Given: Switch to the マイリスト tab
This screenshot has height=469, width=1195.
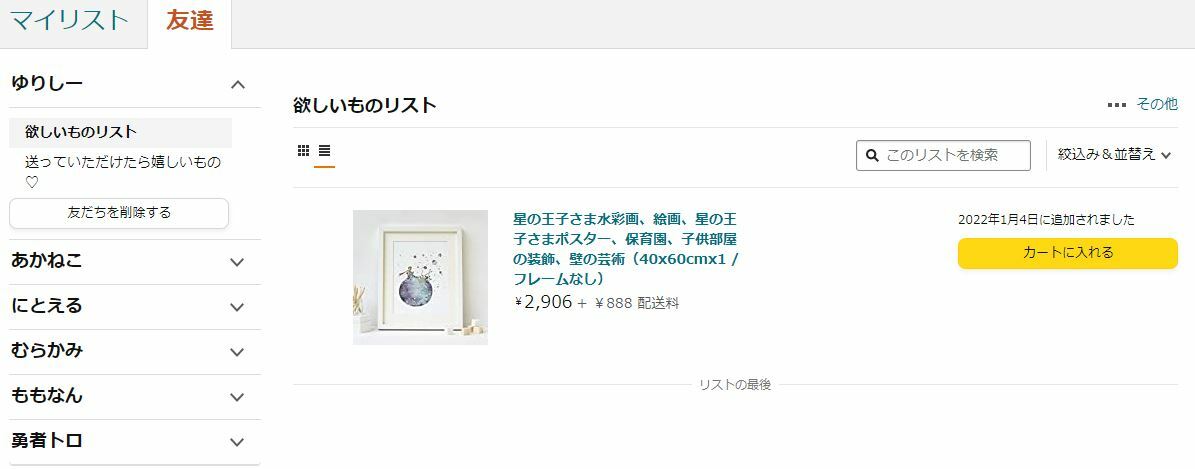Looking at the screenshot, I should pyautogui.click(x=69, y=21).
